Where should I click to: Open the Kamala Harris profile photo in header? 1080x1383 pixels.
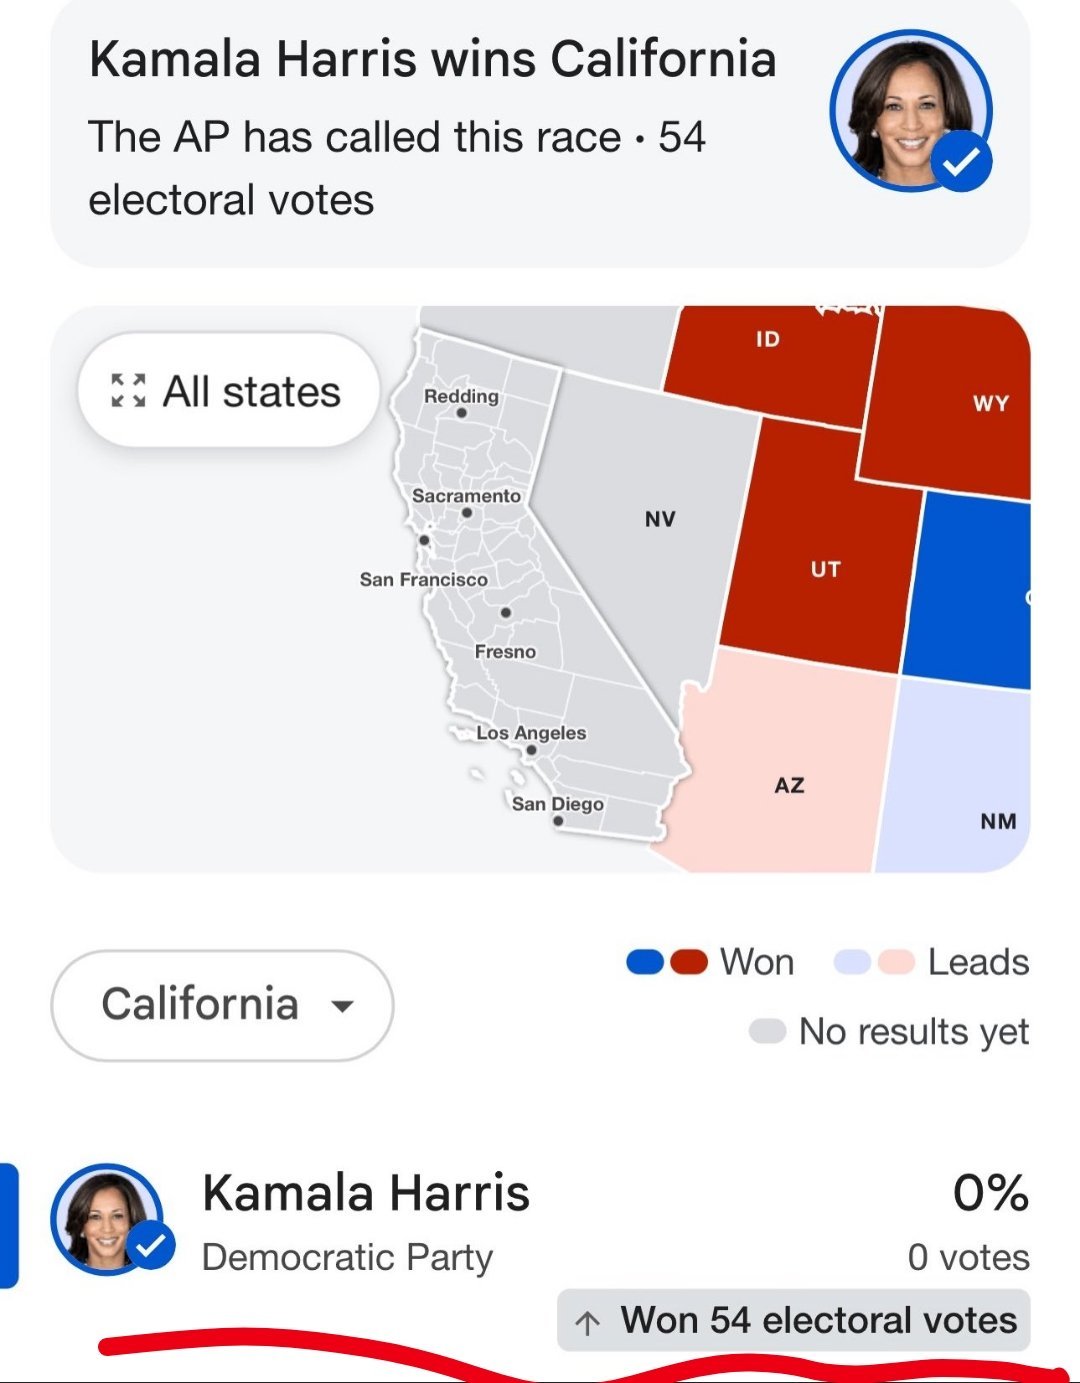point(911,110)
